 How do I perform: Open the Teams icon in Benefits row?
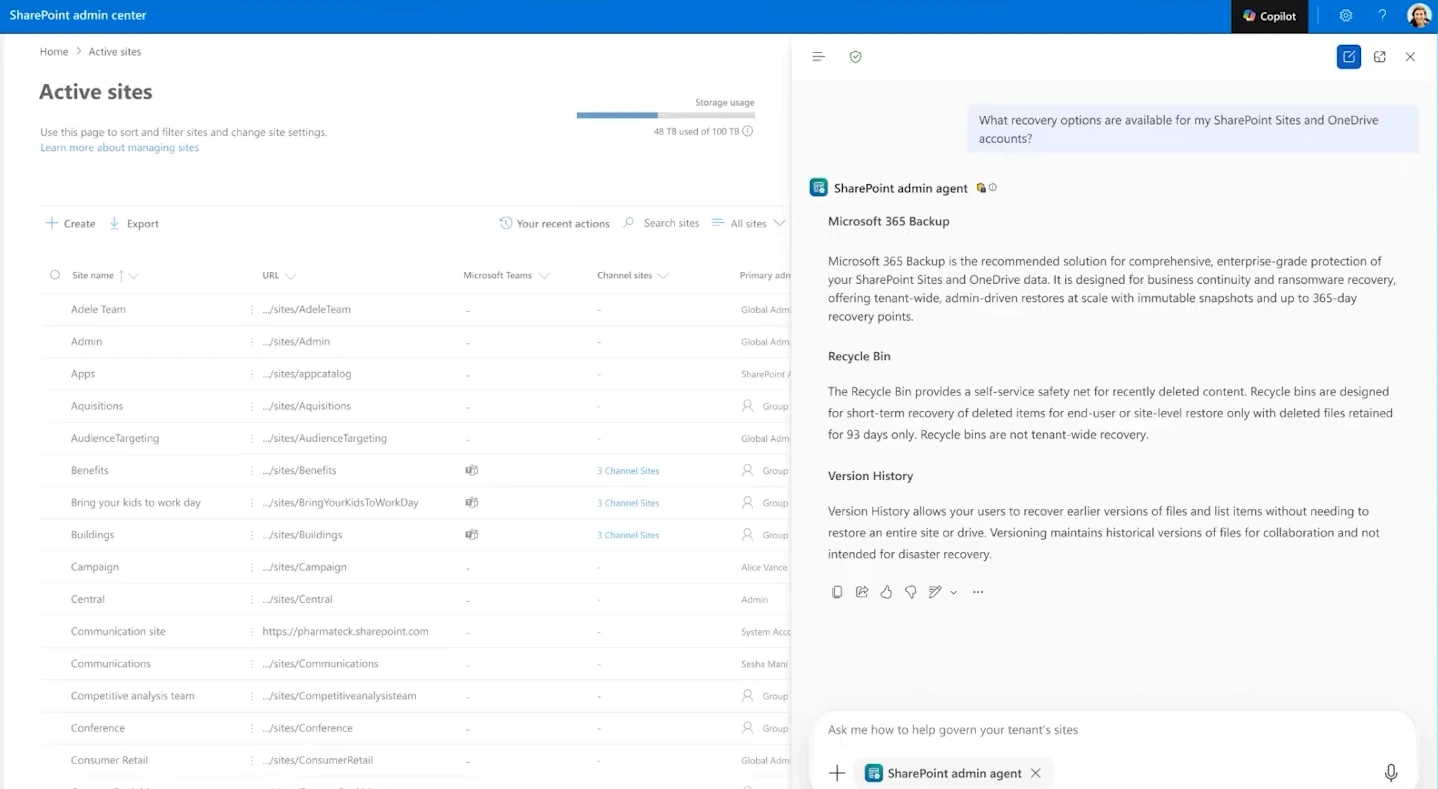point(471,470)
